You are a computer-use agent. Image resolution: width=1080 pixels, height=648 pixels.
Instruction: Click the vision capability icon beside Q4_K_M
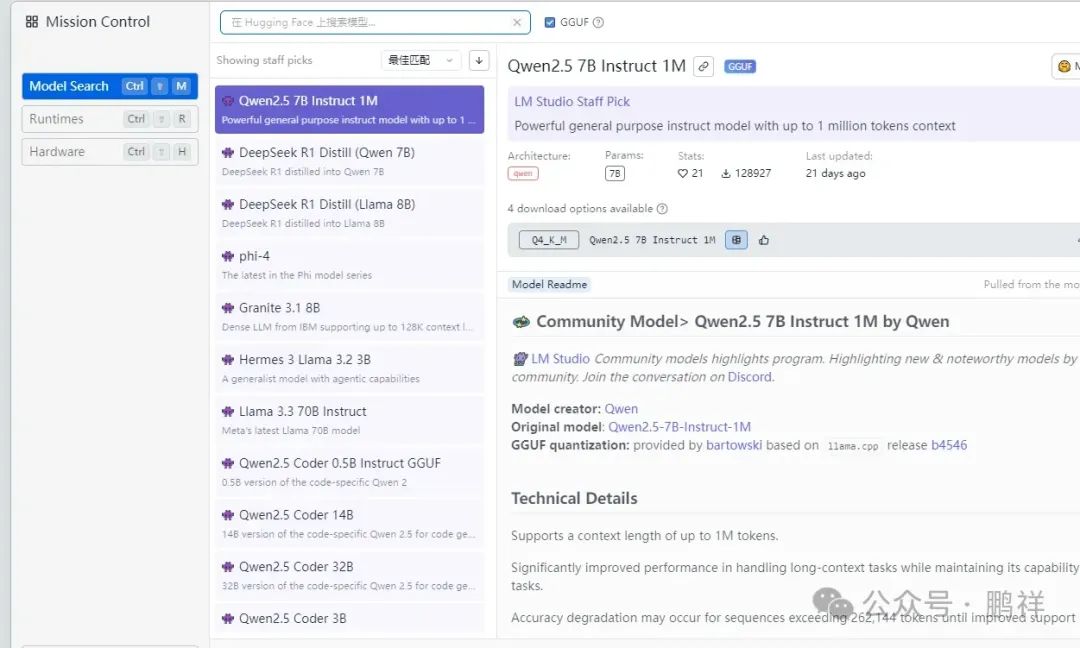tap(736, 240)
